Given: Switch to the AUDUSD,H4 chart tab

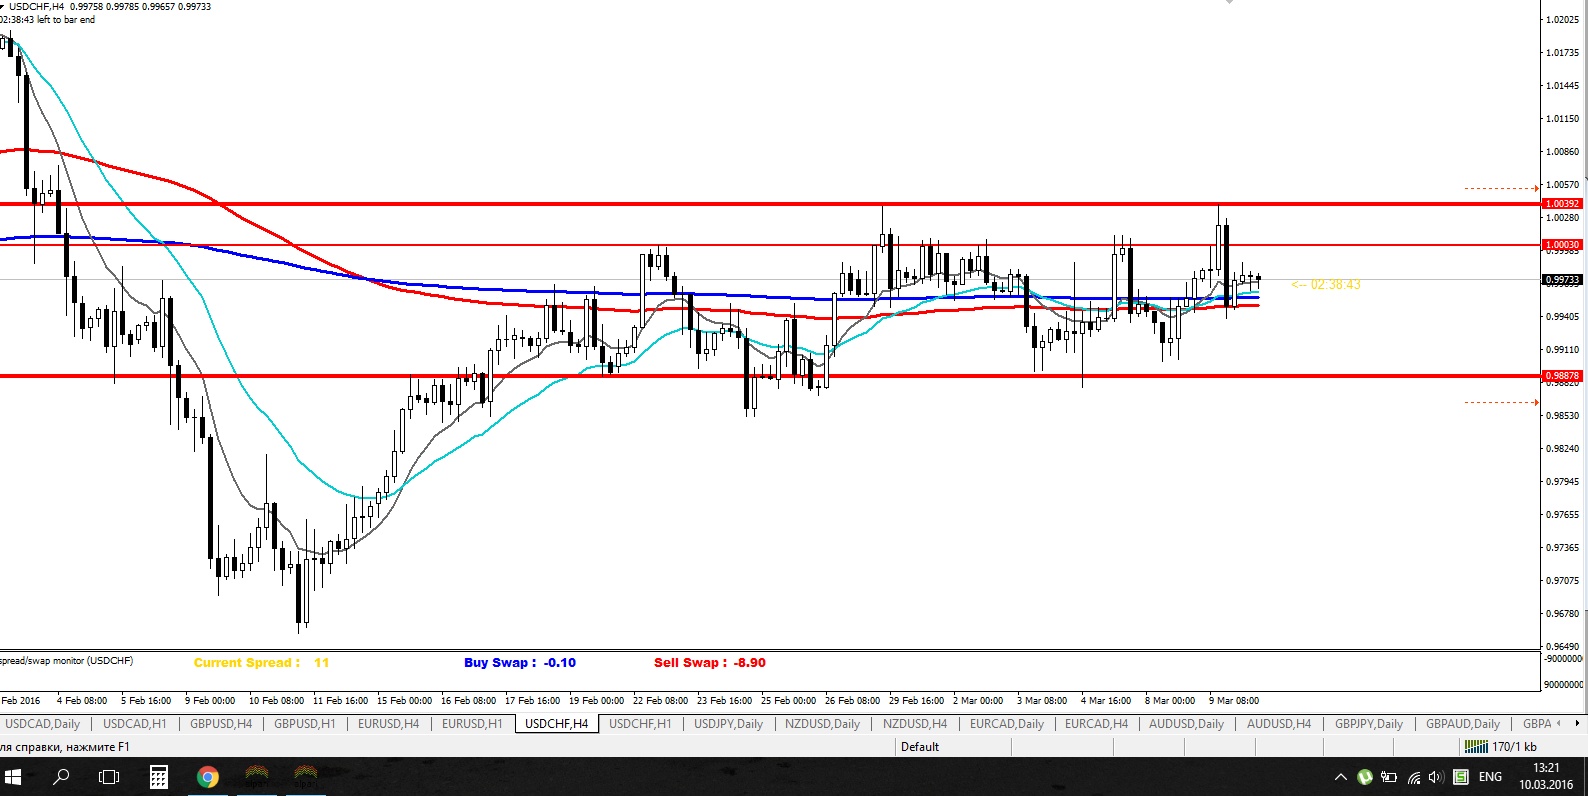Looking at the screenshot, I should (x=1279, y=723).
